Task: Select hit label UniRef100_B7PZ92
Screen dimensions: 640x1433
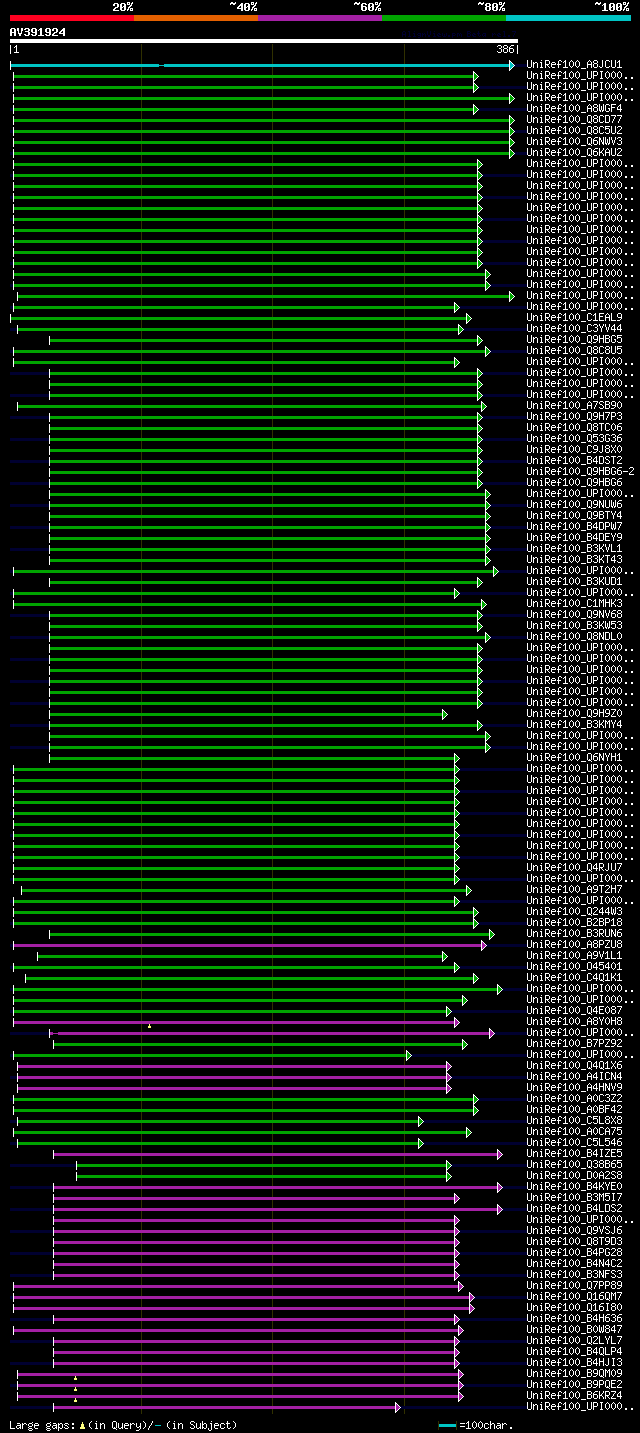Action: coord(575,1044)
